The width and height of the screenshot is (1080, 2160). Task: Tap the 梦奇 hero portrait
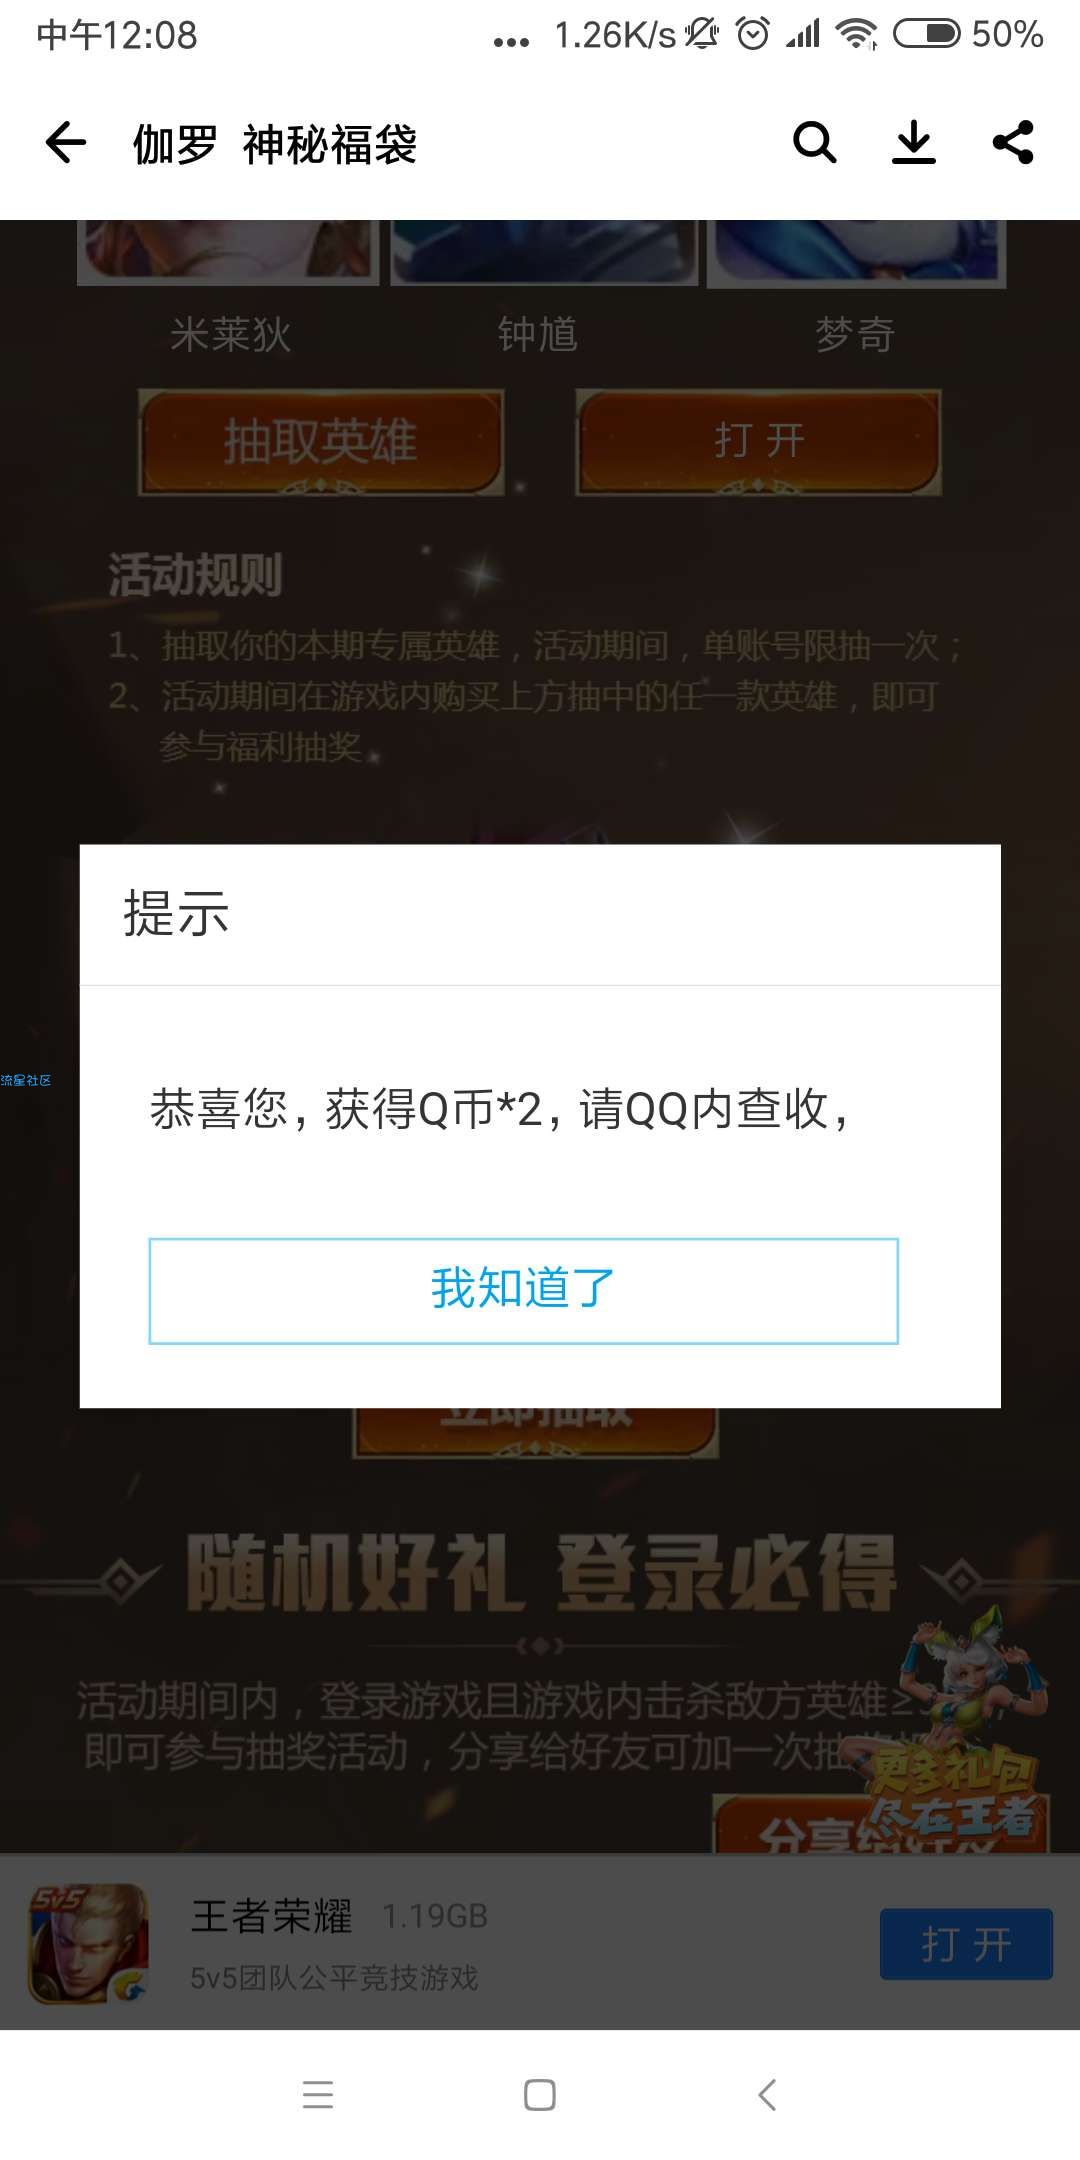(856, 253)
